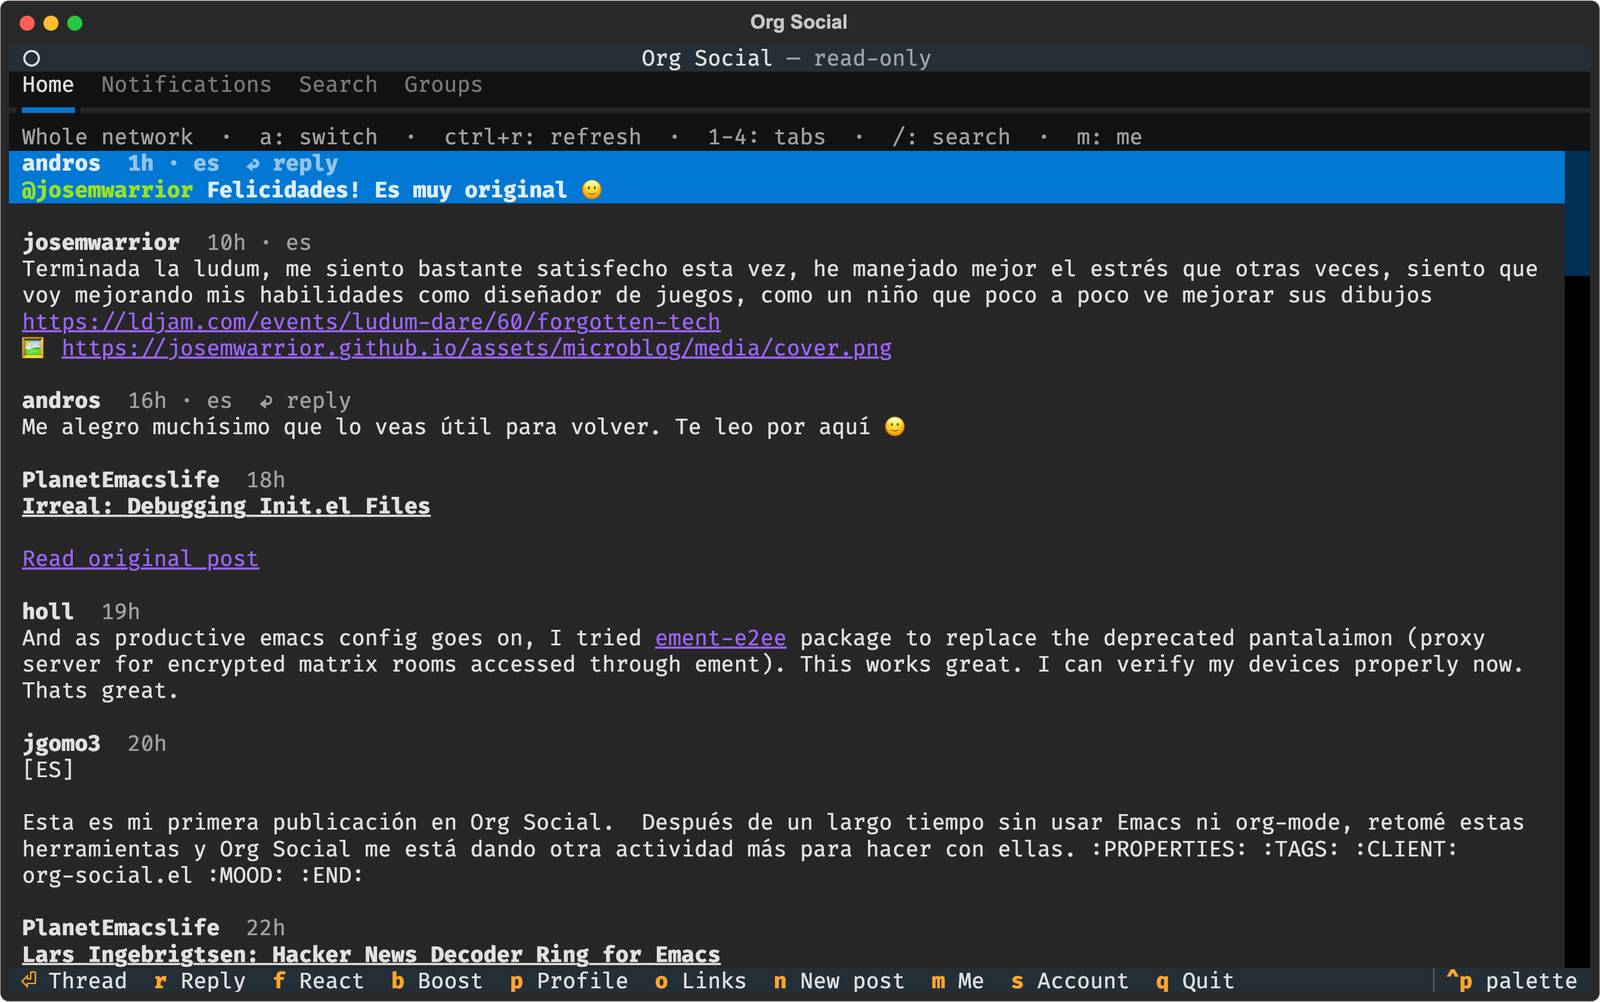Click PlanetEmacslife author on 18h post
The height and width of the screenshot is (1002, 1600).
[x=121, y=480]
